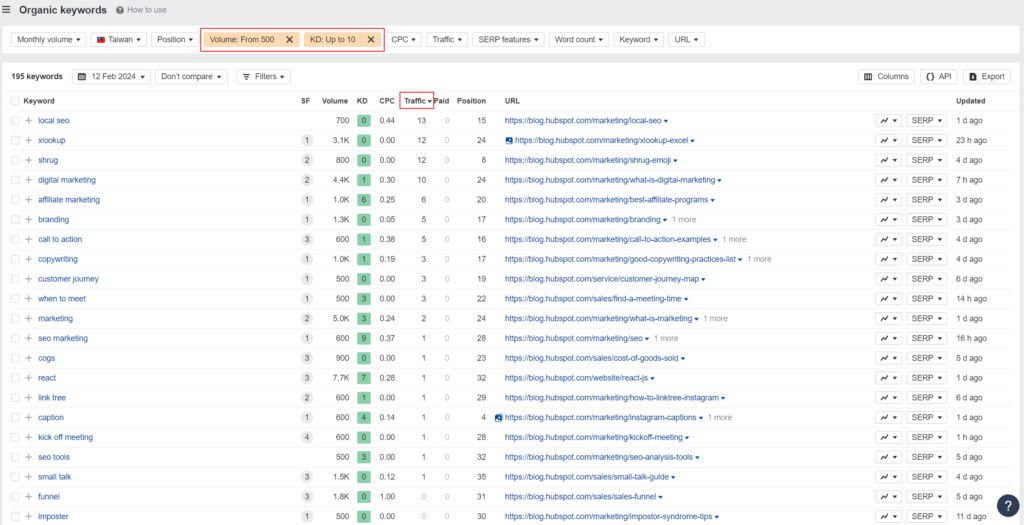Toggle the select-all checkbox in Keyword header
Image resolution: width=1024 pixels, height=525 pixels.
(x=15, y=101)
